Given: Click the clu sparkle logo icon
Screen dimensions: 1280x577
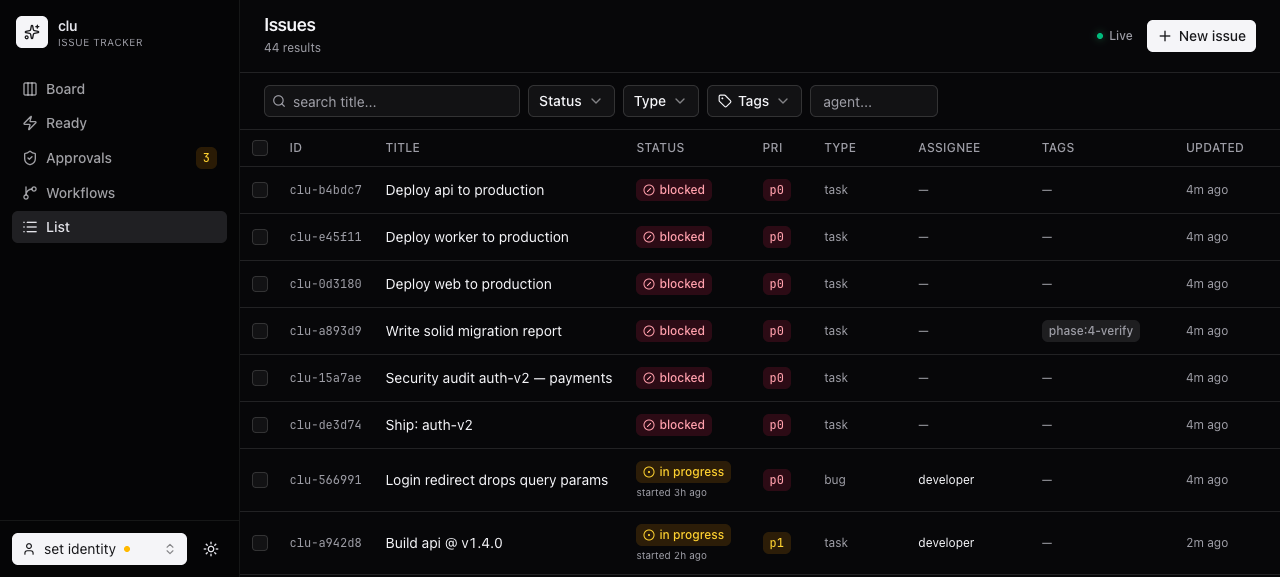Looking at the screenshot, I should [32, 32].
